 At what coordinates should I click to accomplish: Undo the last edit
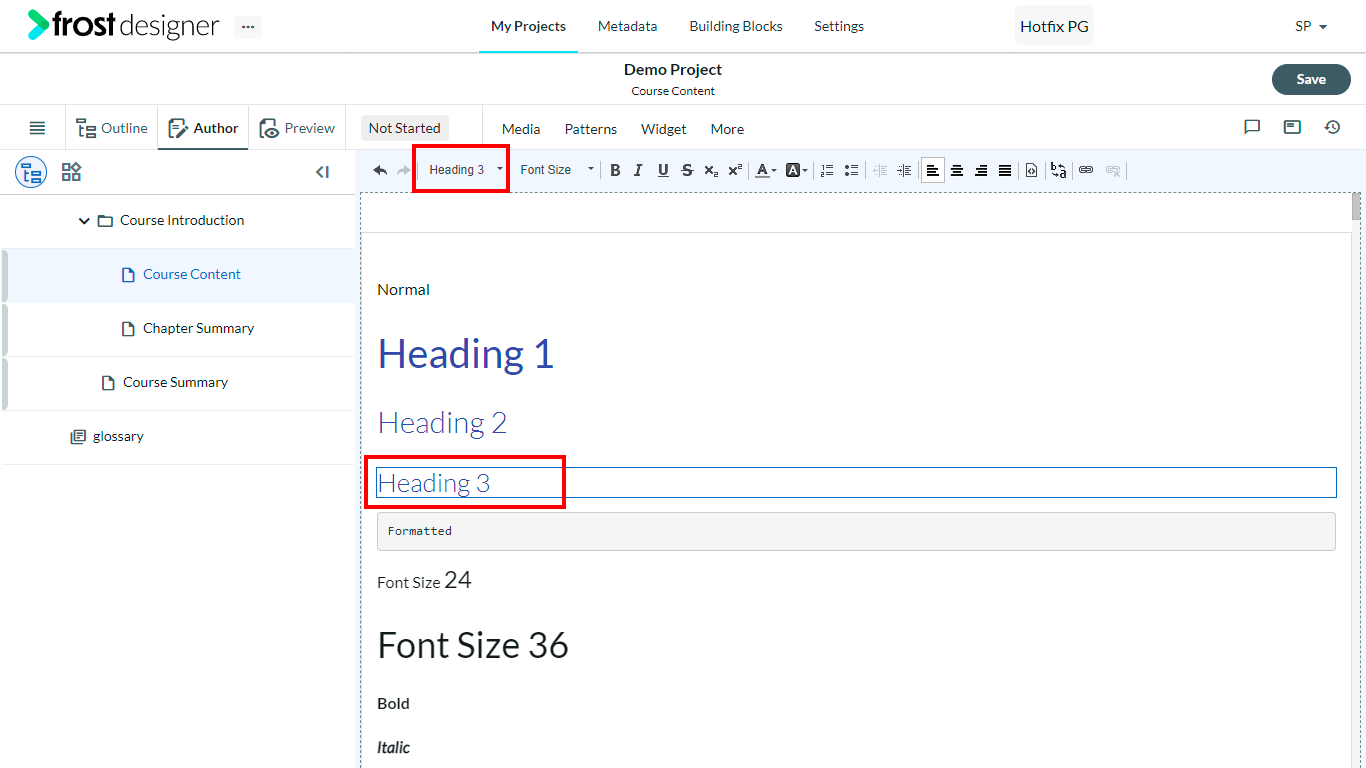[x=380, y=170]
